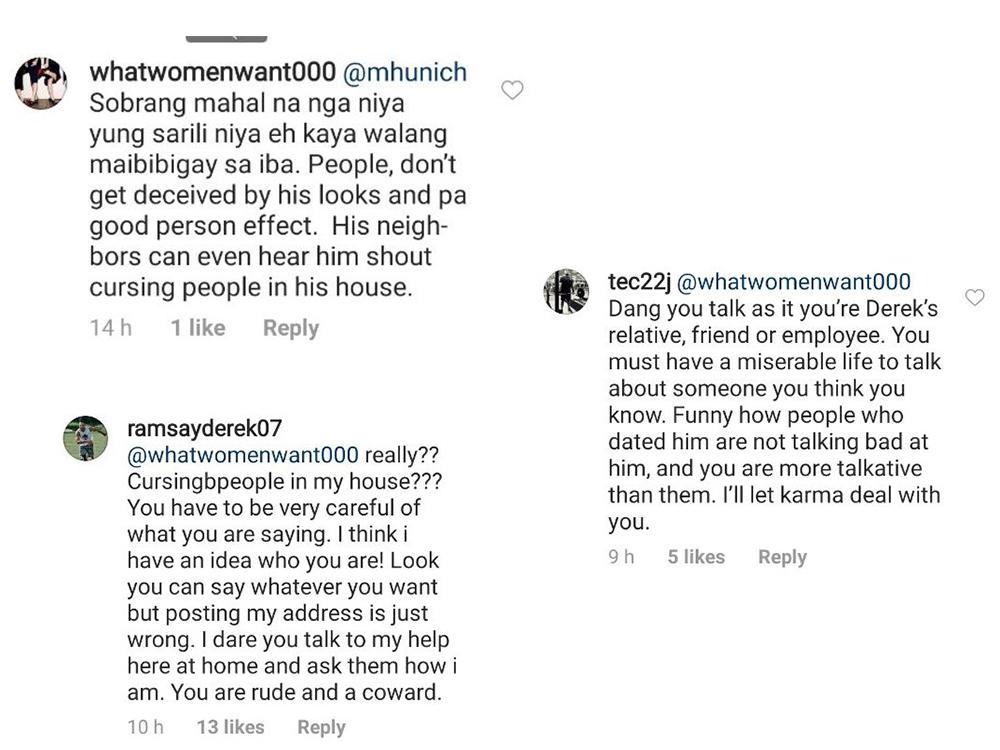This screenshot has width=1000, height=750.
Task: Tap @whatwomenwant000 mention in ramsayderek07's reply
Action: coord(242,455)
